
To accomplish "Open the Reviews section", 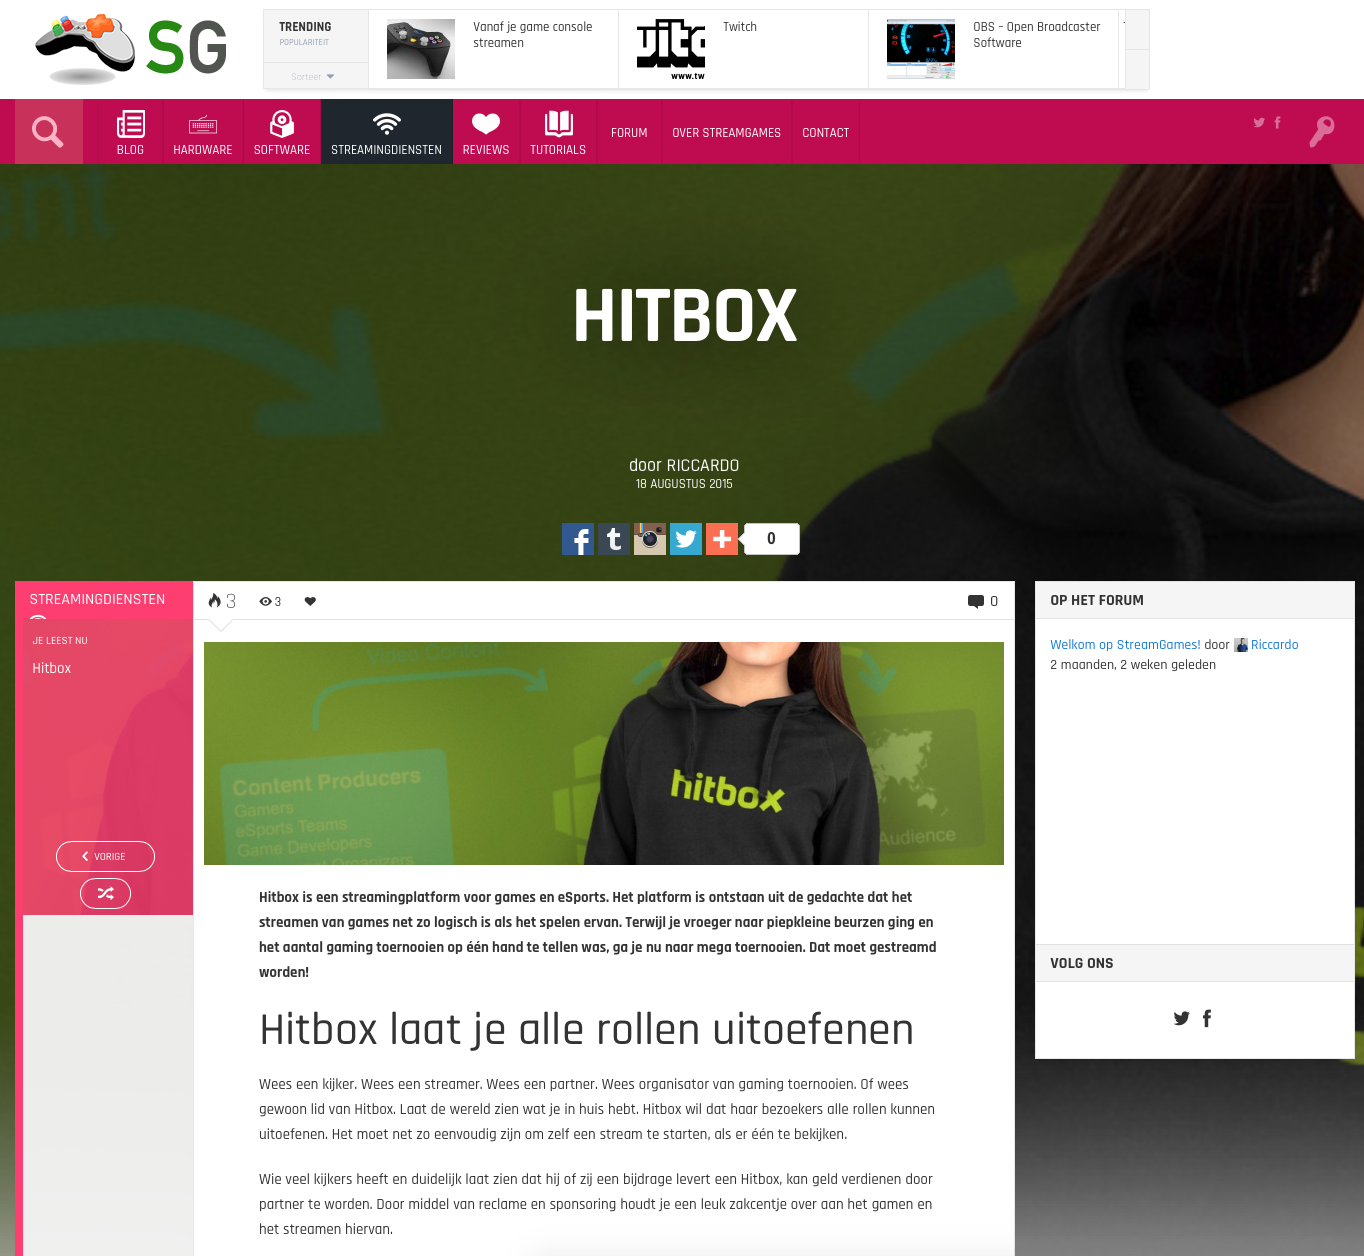I will (x=486, y=132).
